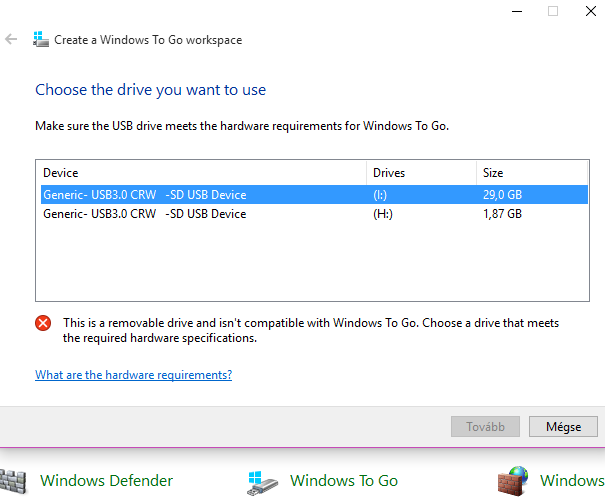Screen dimensions: 605x500
Task: Click the 1,87 GB size value
Action: pyautogui.click(x=502, y=214)
